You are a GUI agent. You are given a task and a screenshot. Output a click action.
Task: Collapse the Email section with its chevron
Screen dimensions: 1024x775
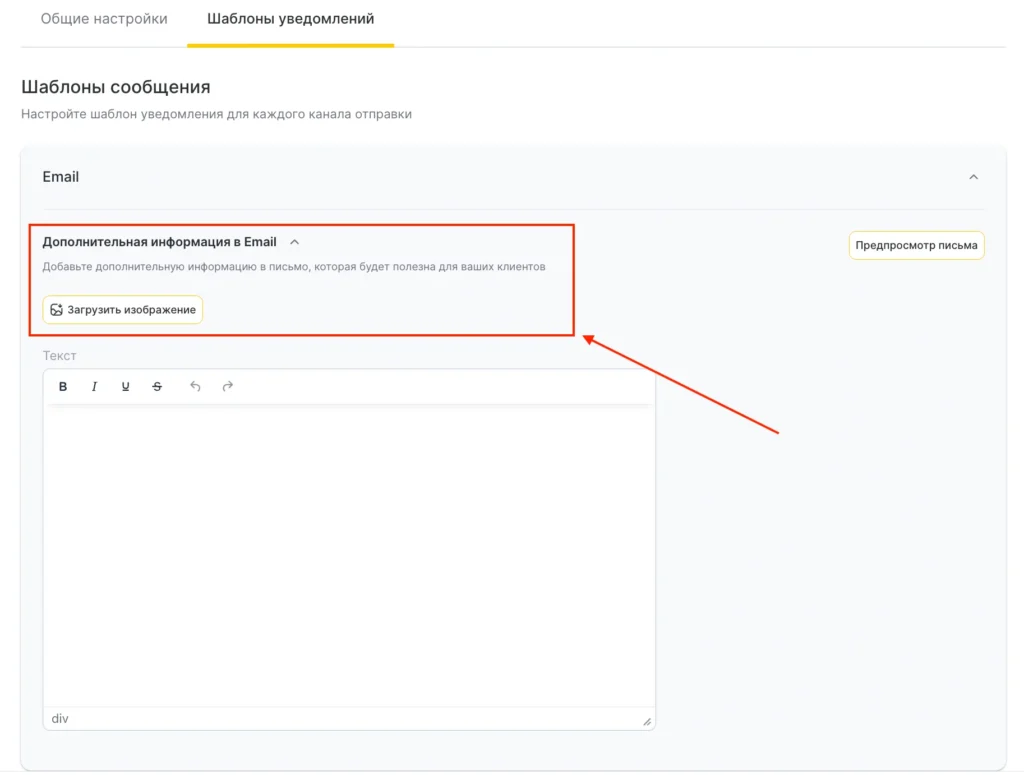point(973,177)
